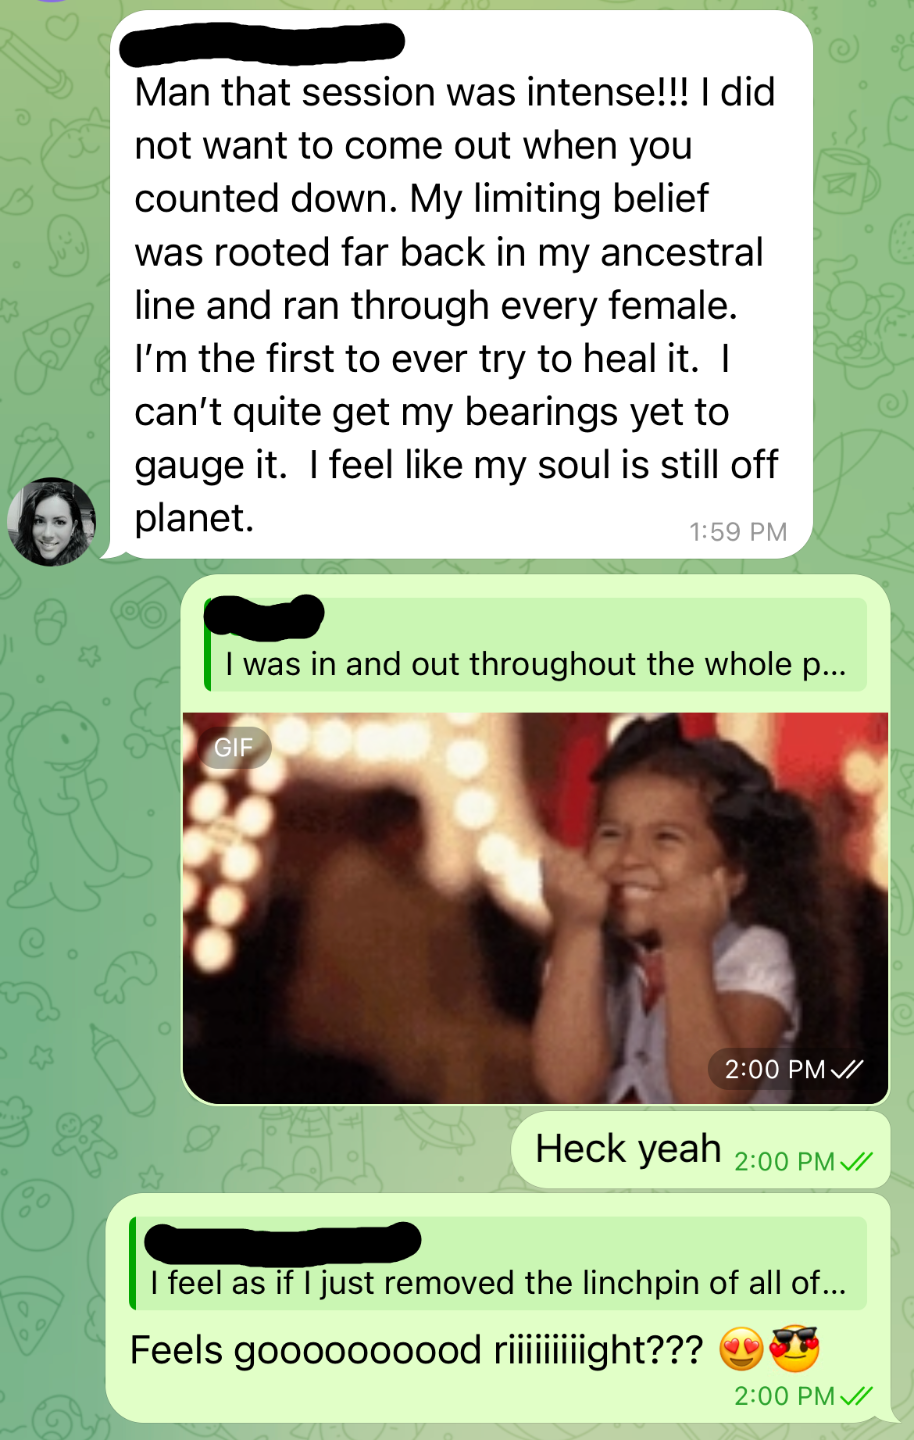Tap the sunglasses heart emoji

[795, 1349]
